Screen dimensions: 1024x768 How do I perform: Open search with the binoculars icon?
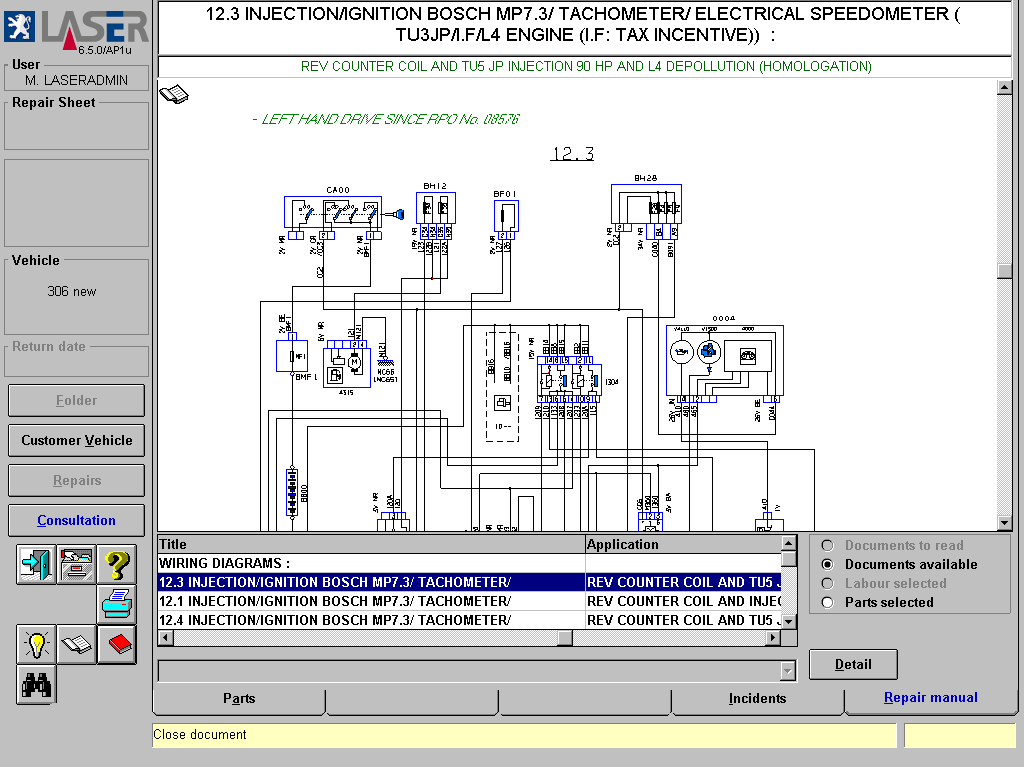coord(36,685)
